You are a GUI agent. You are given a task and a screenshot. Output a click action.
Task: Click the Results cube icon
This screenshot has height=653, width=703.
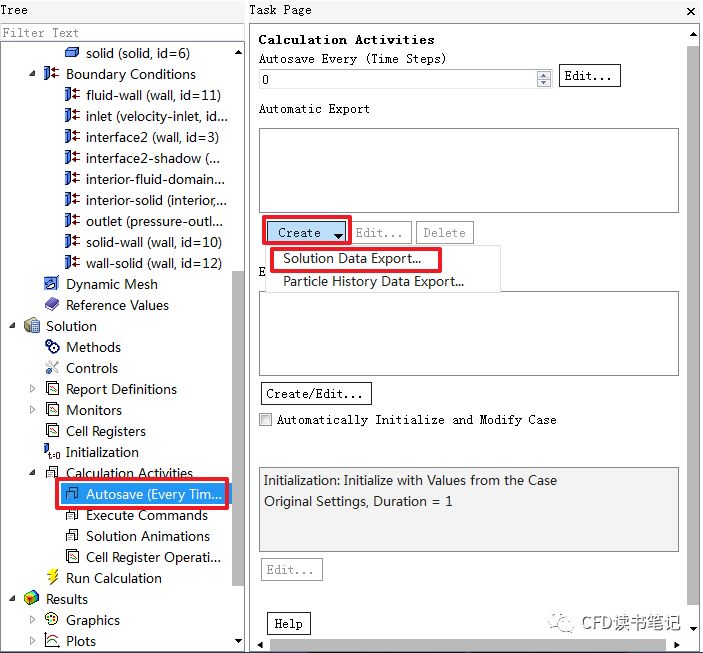point(32,598)
